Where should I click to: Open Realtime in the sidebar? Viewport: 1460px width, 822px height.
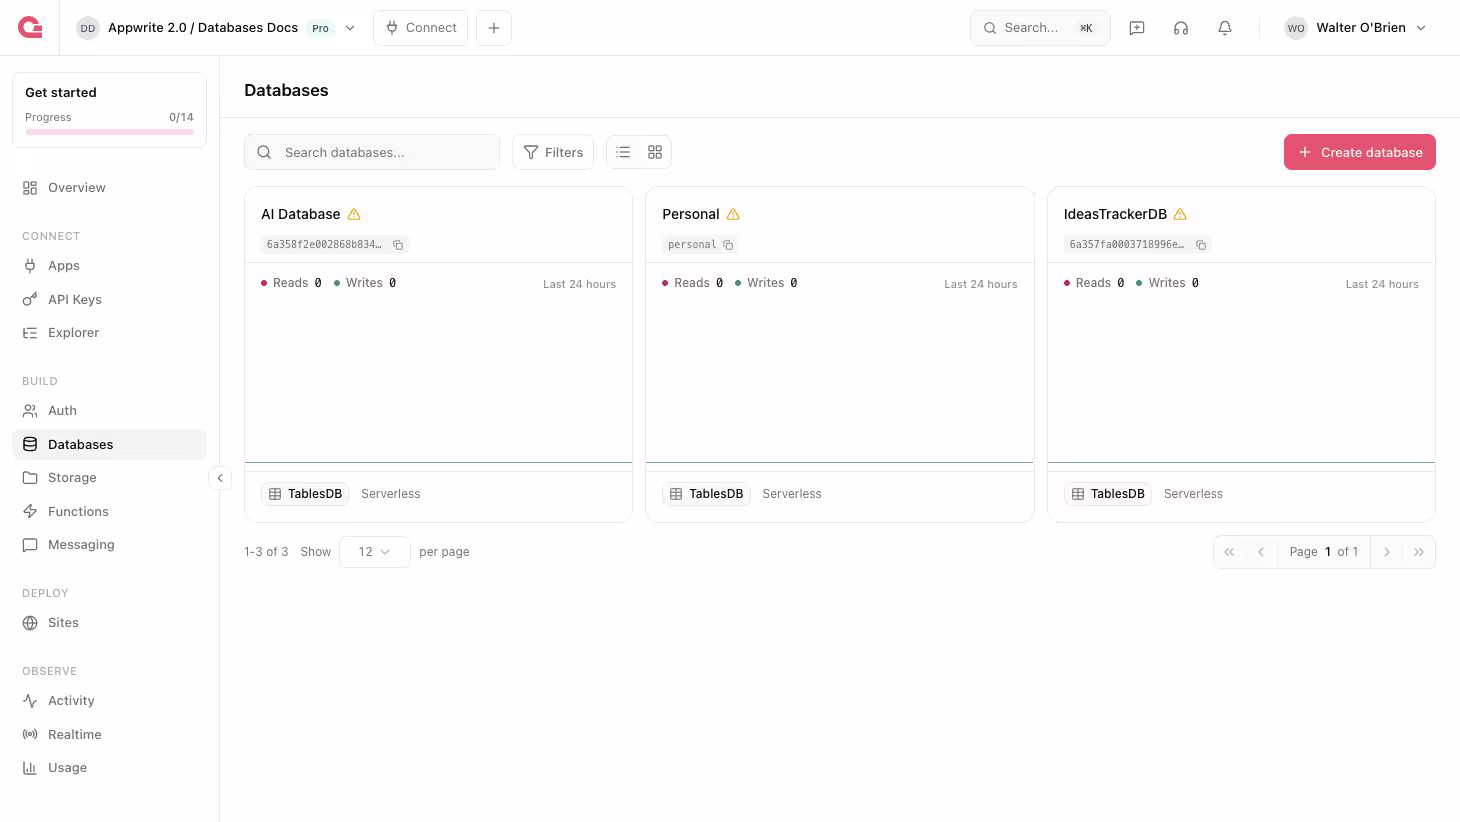[109, 734]
